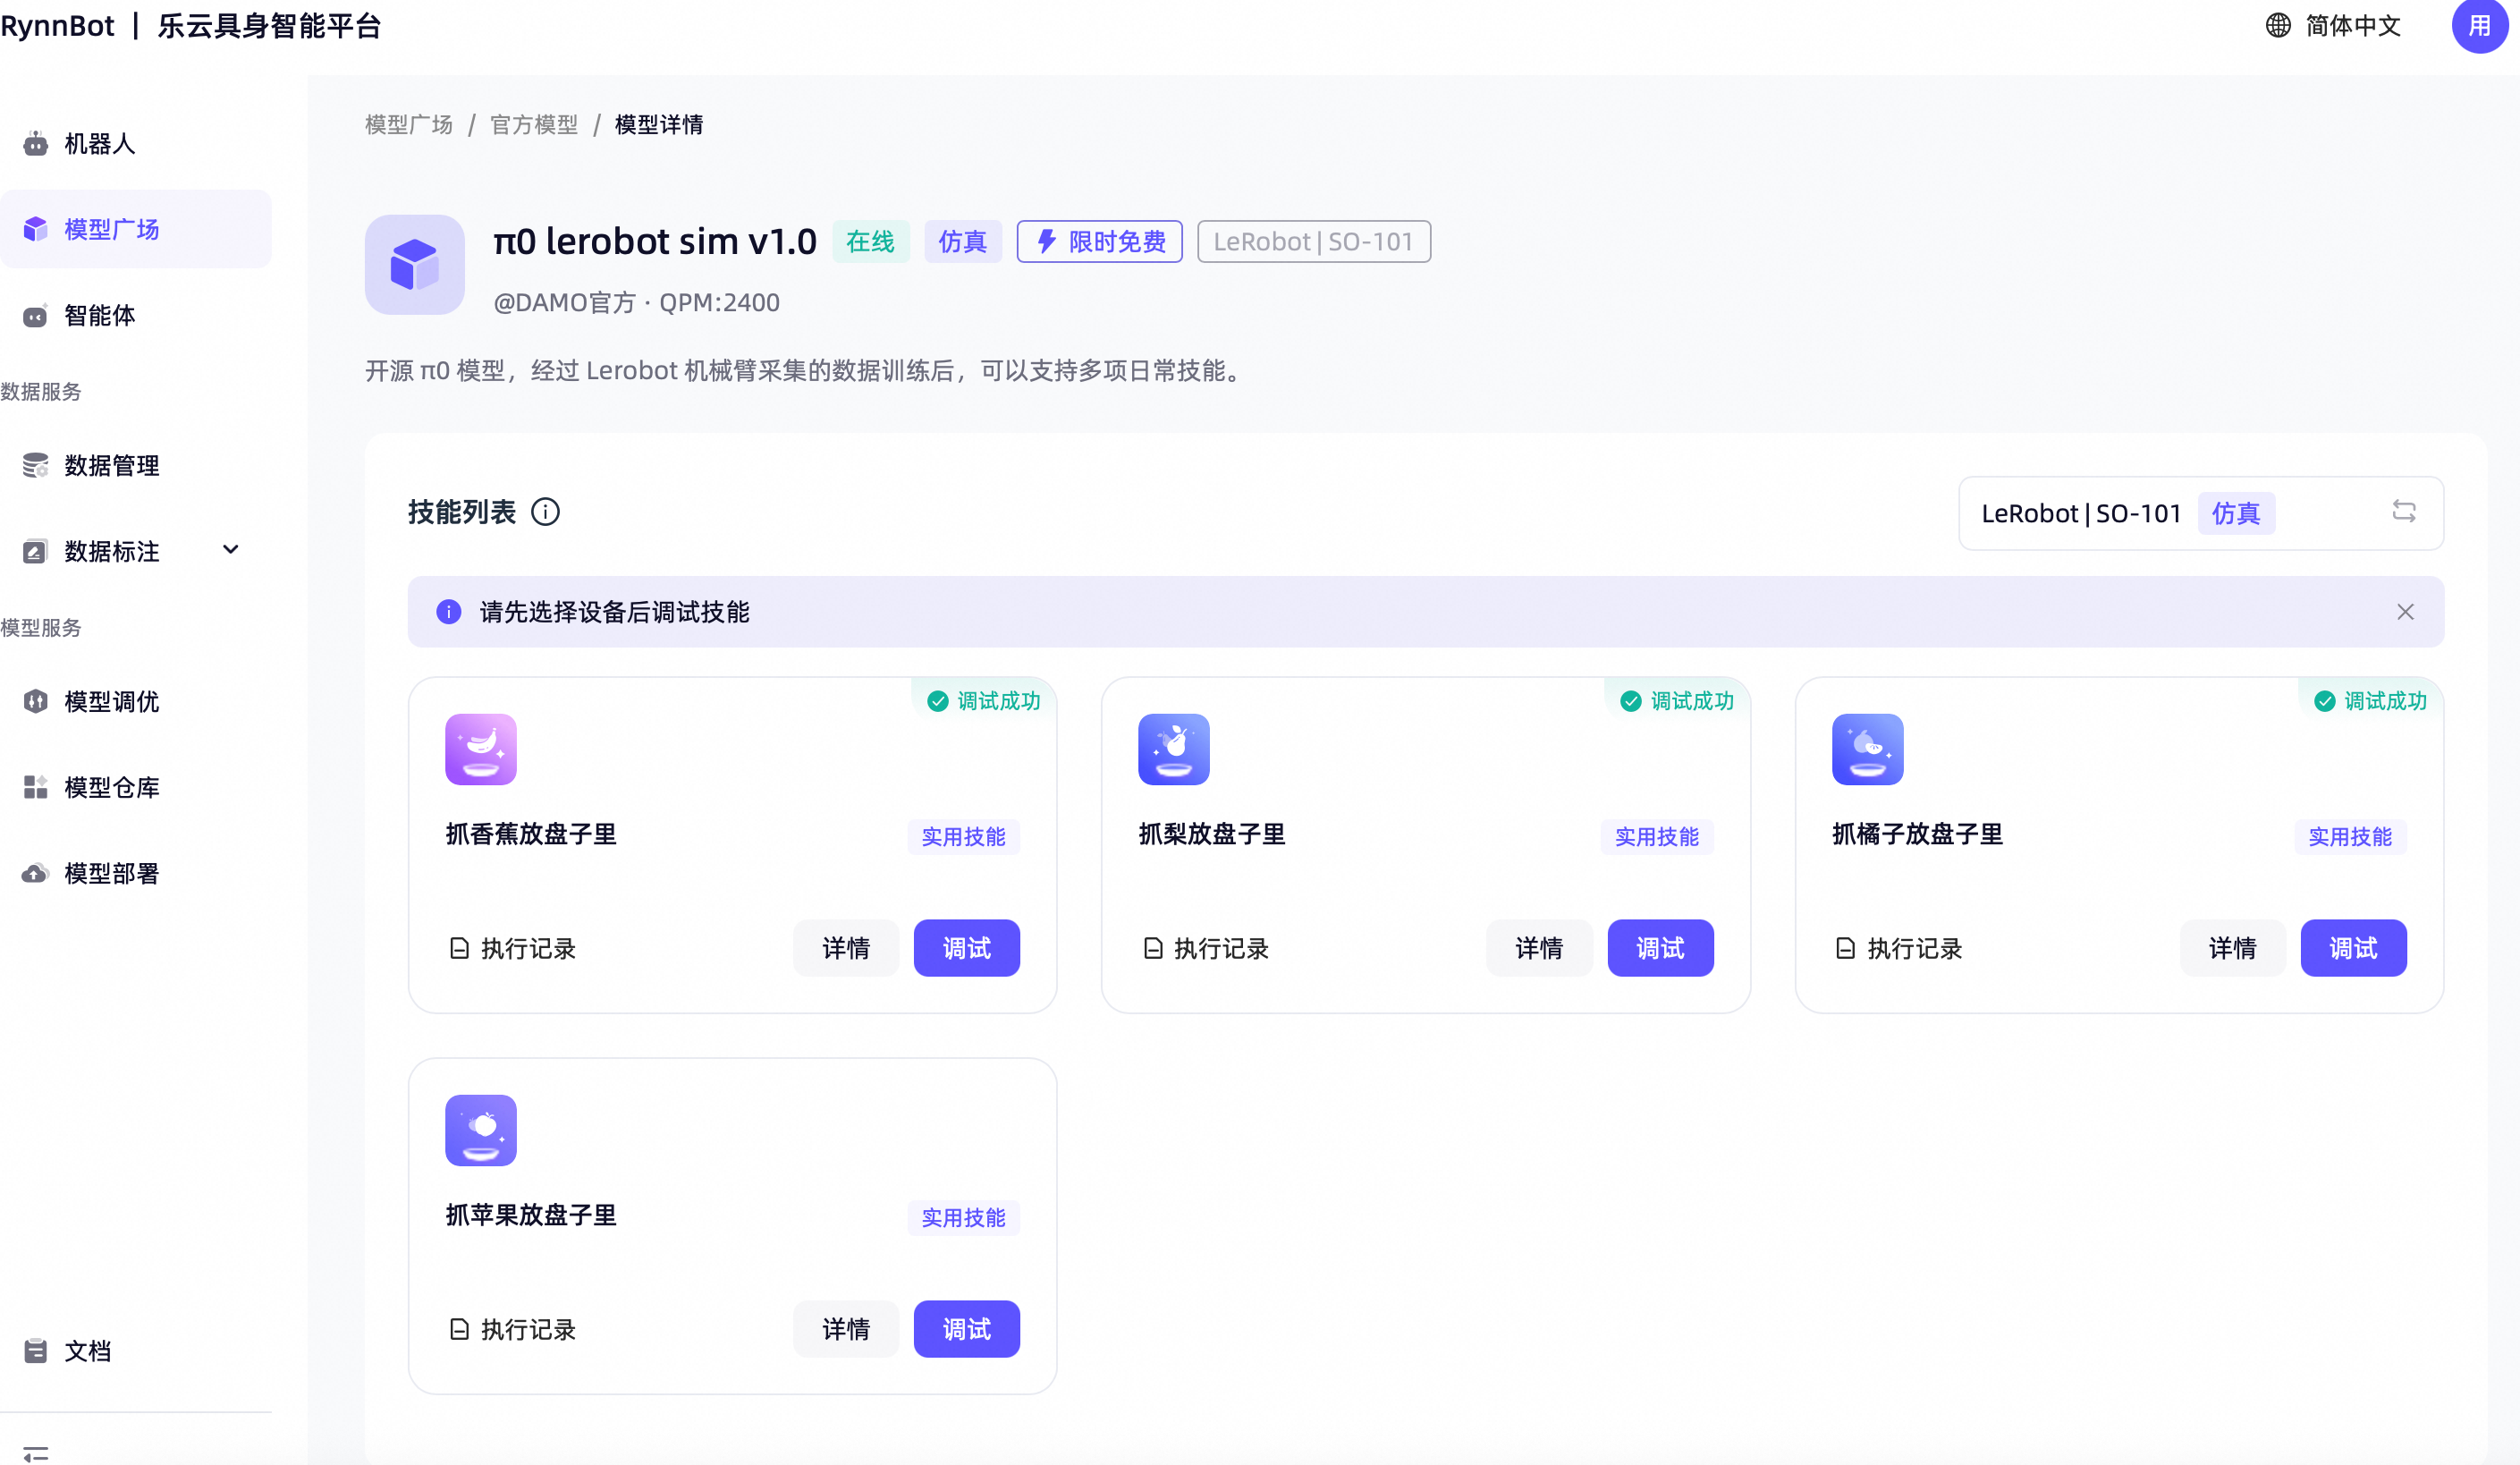Click the orange skill icon
2520x1465 pixels.
(1867, 749)
